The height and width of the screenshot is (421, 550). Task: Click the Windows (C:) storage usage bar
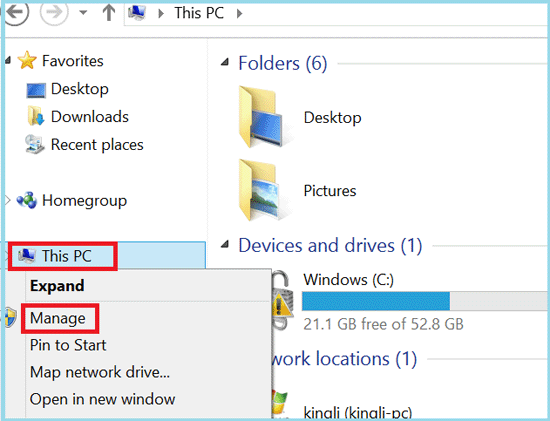(426, 301)
